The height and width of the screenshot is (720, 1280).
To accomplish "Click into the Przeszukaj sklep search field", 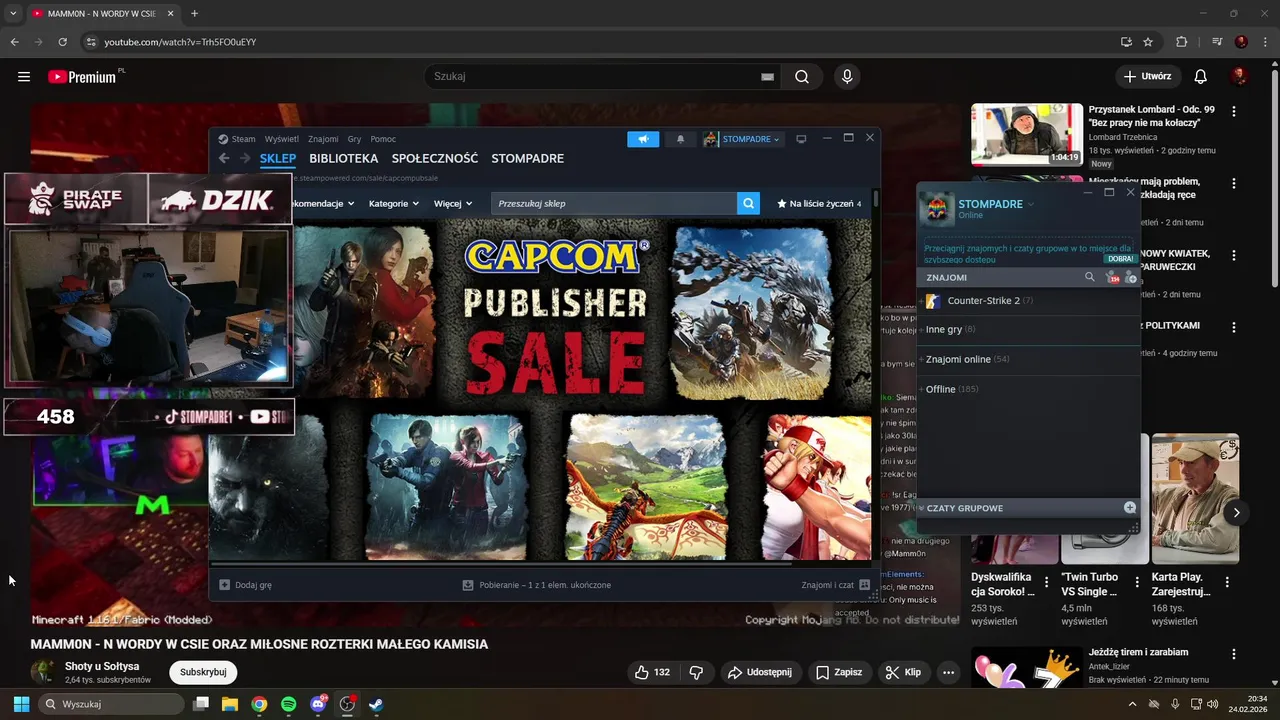I will [x=614, y=204].
